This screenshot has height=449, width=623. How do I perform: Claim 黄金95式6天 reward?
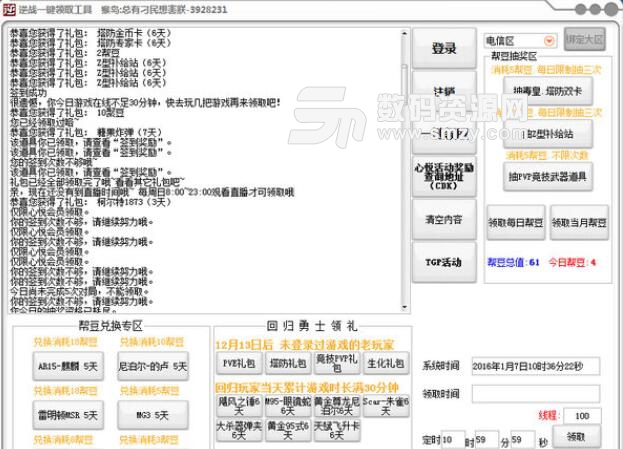[x=288, y=430]
